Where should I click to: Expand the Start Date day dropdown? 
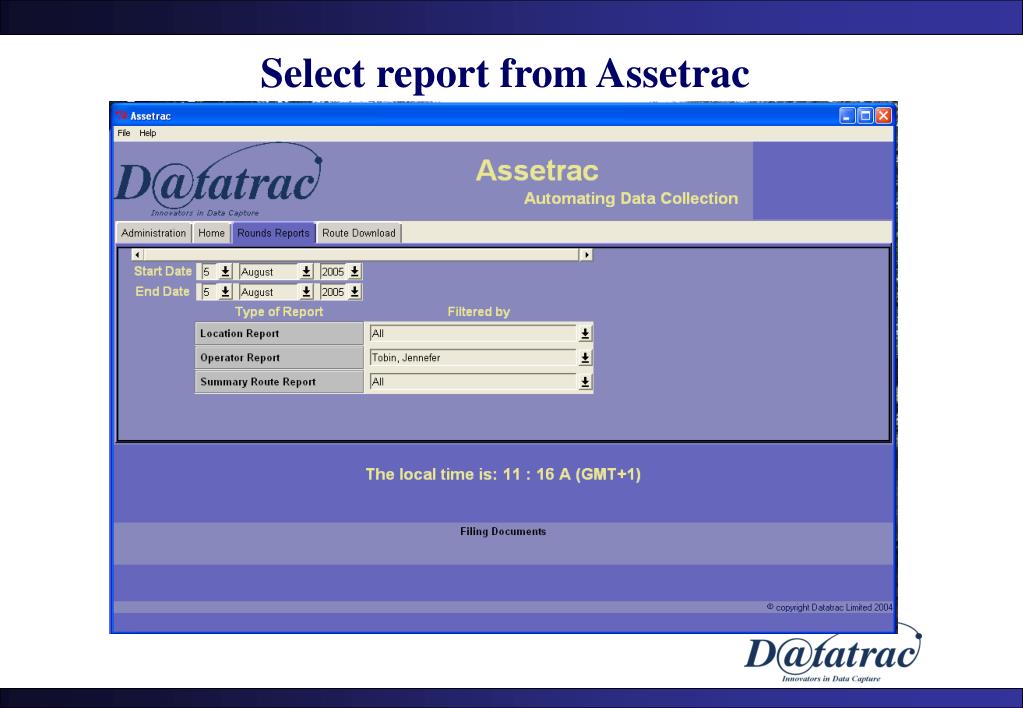click(225, 271)
